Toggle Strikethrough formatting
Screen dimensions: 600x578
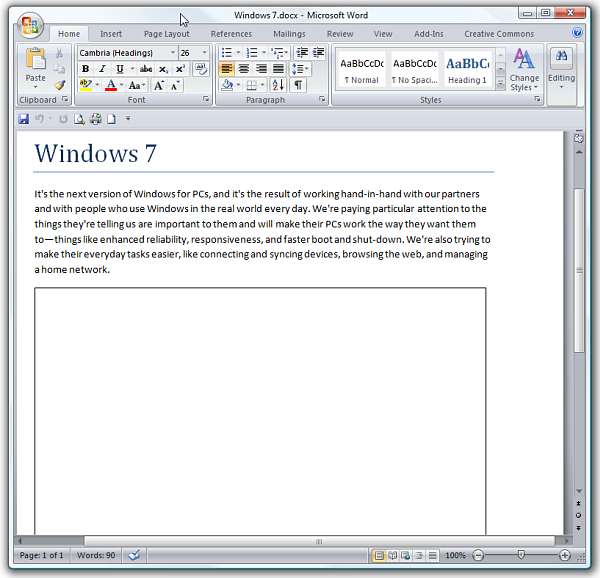coord(146,69)
